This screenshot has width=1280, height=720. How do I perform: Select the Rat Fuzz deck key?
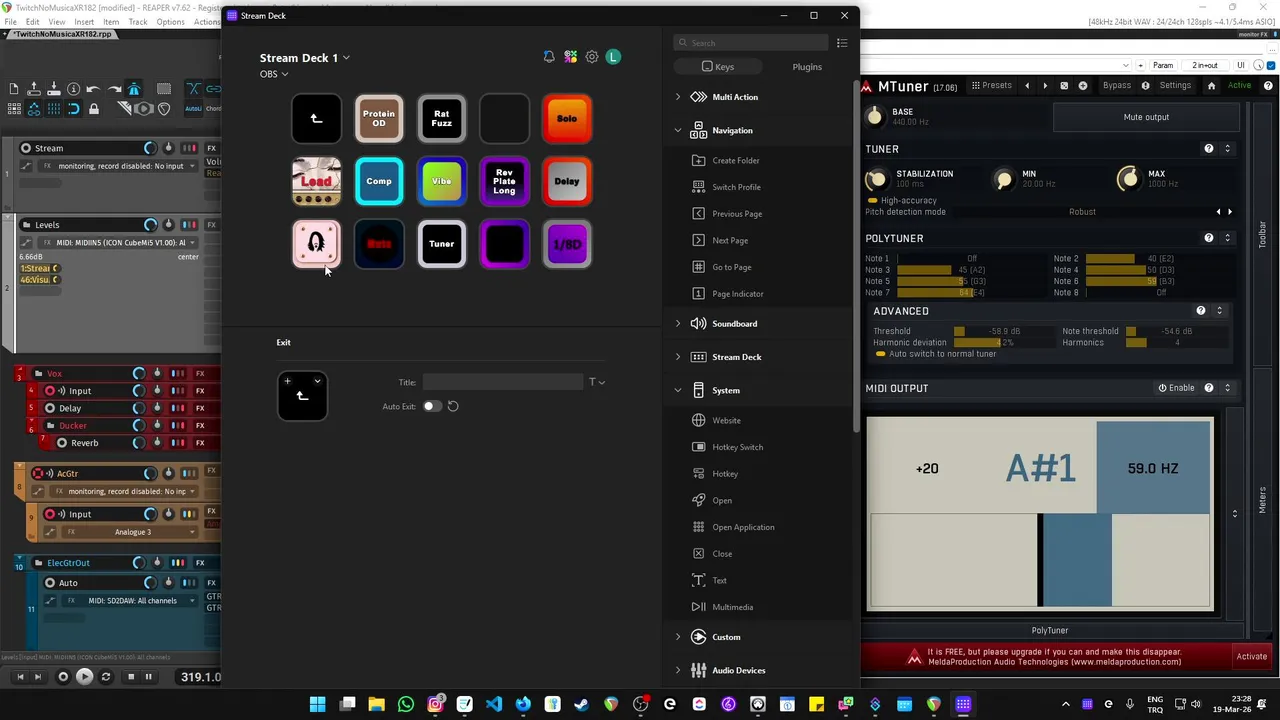tap(442, 118)
